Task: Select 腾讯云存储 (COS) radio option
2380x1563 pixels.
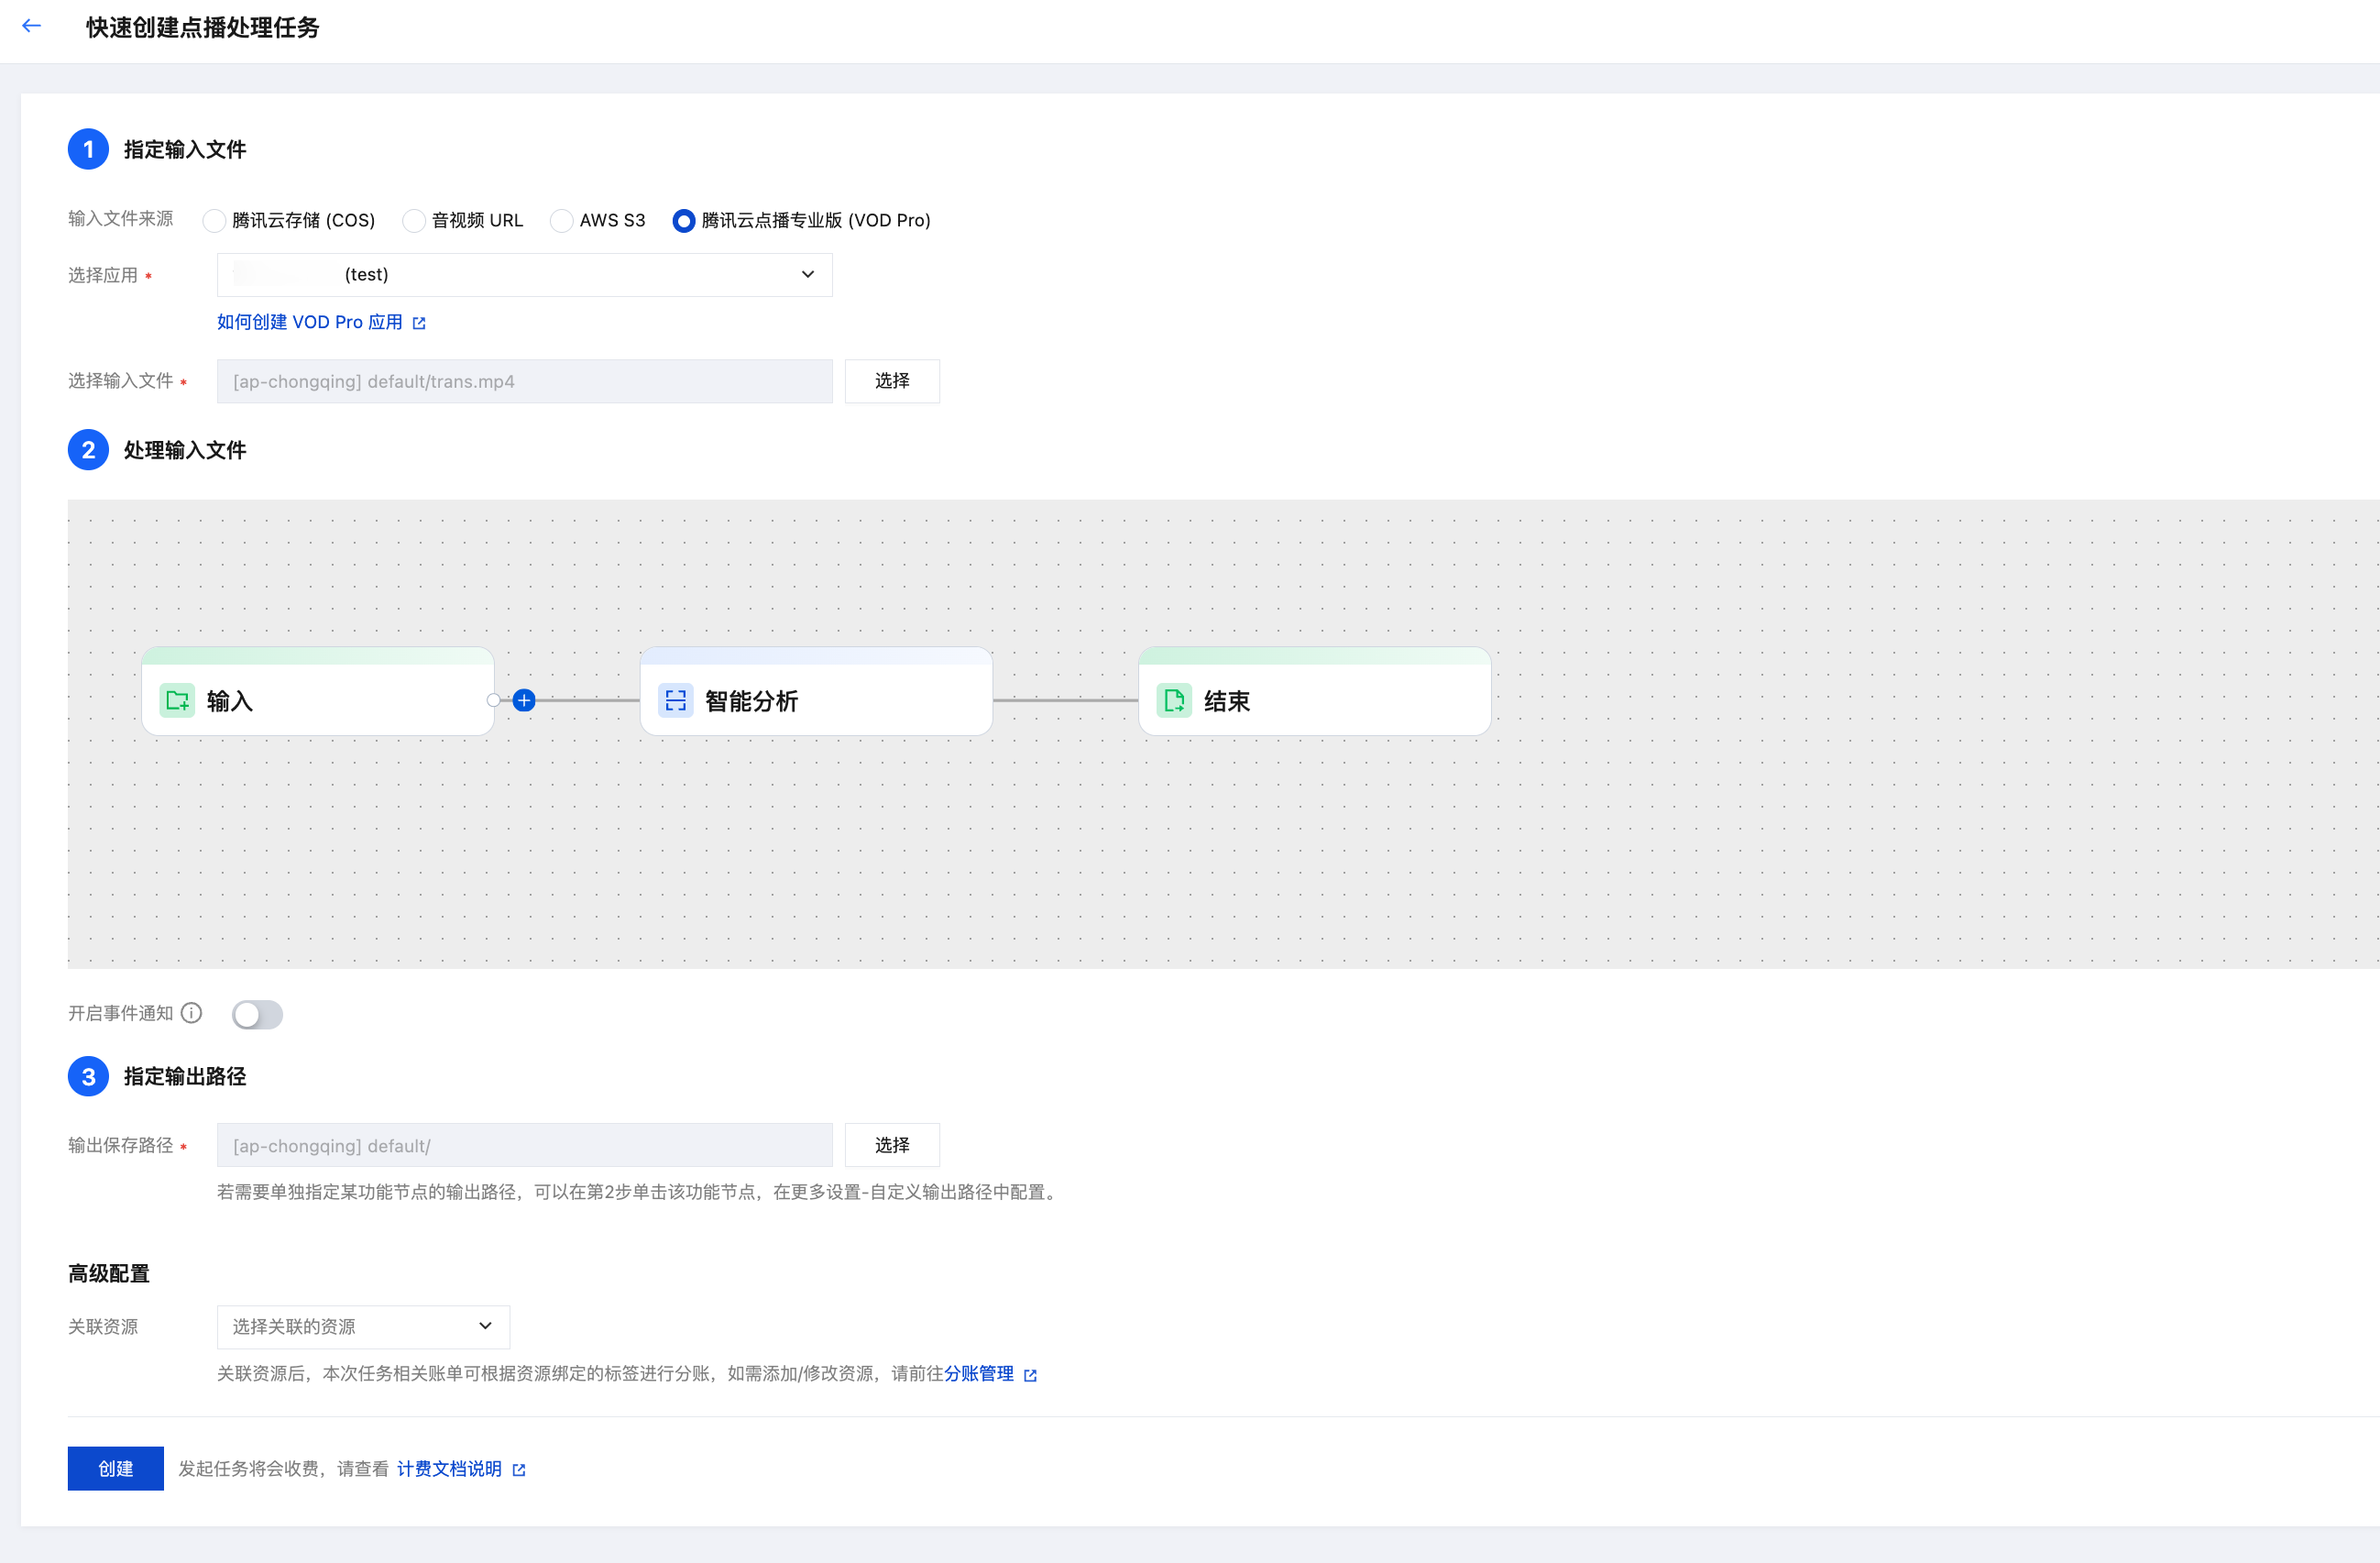Action: tap(214, 221)
